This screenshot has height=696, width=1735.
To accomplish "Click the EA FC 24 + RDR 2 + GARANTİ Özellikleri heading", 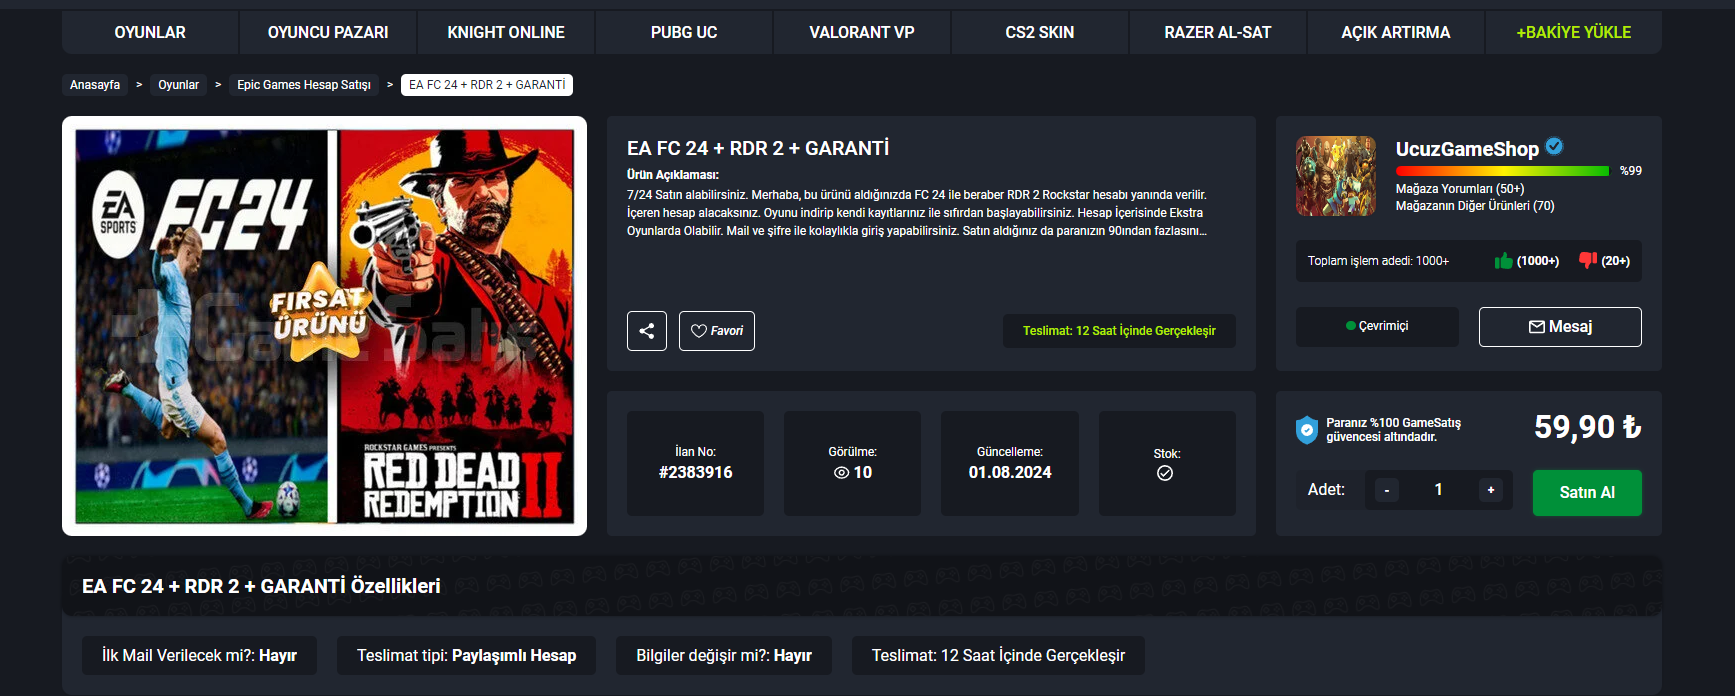I will click(x=261, y=586).
